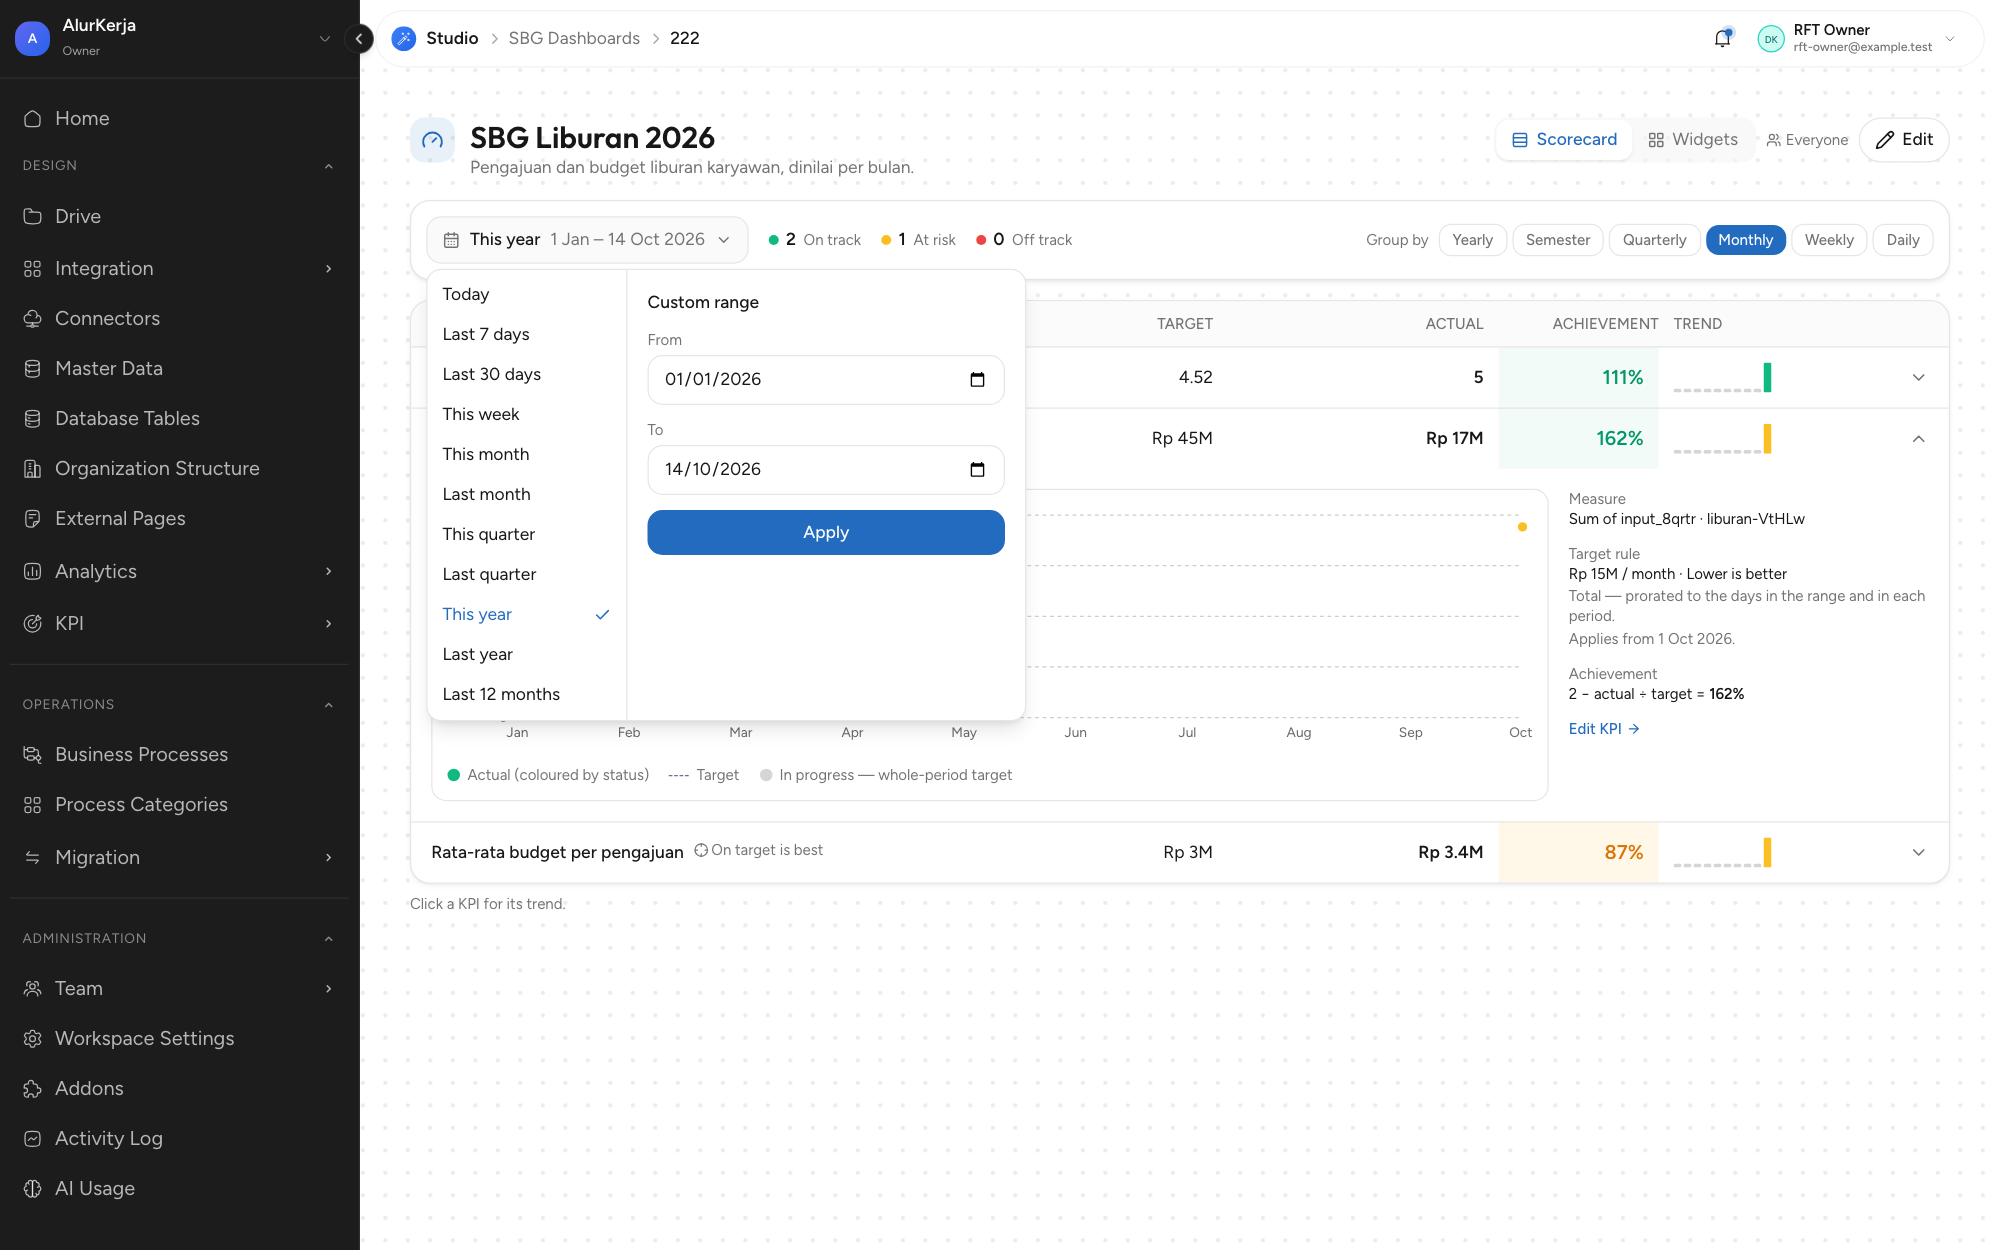Open Master Data in the sidebar
The width and height of the screenshot is (2000, 1250).
(x=180, y=368)
